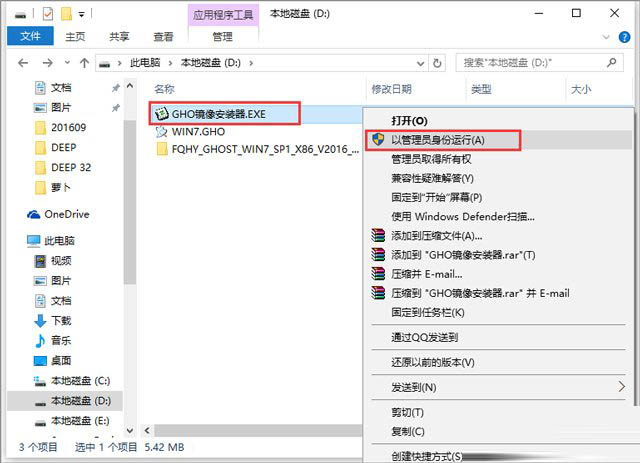The height and width of the screenshot is (463, 640).
Task: Open 图片 pinned in quick access
Action: pyautogui.click(x=61, y=107)
